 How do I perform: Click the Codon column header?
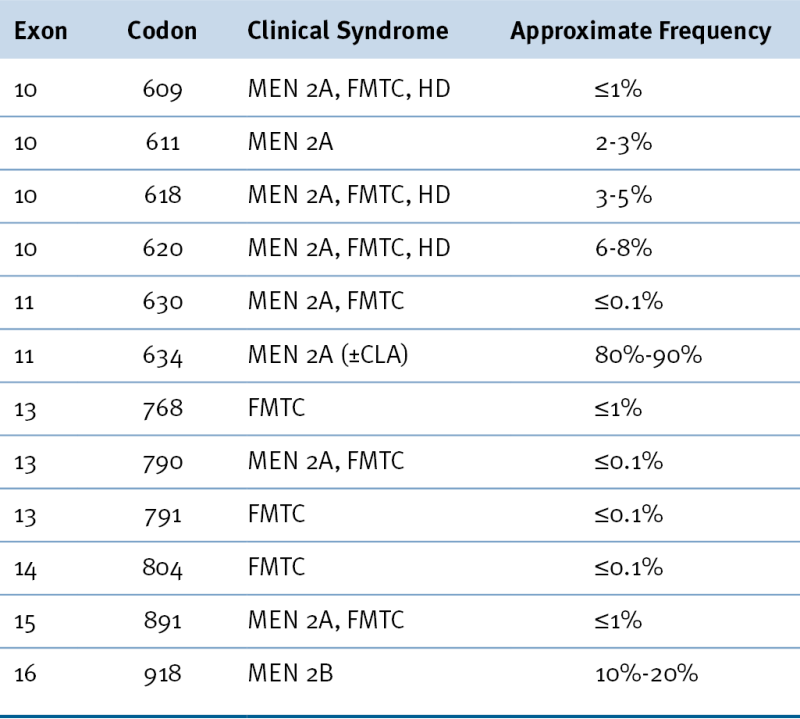click(x=163, y=31)
